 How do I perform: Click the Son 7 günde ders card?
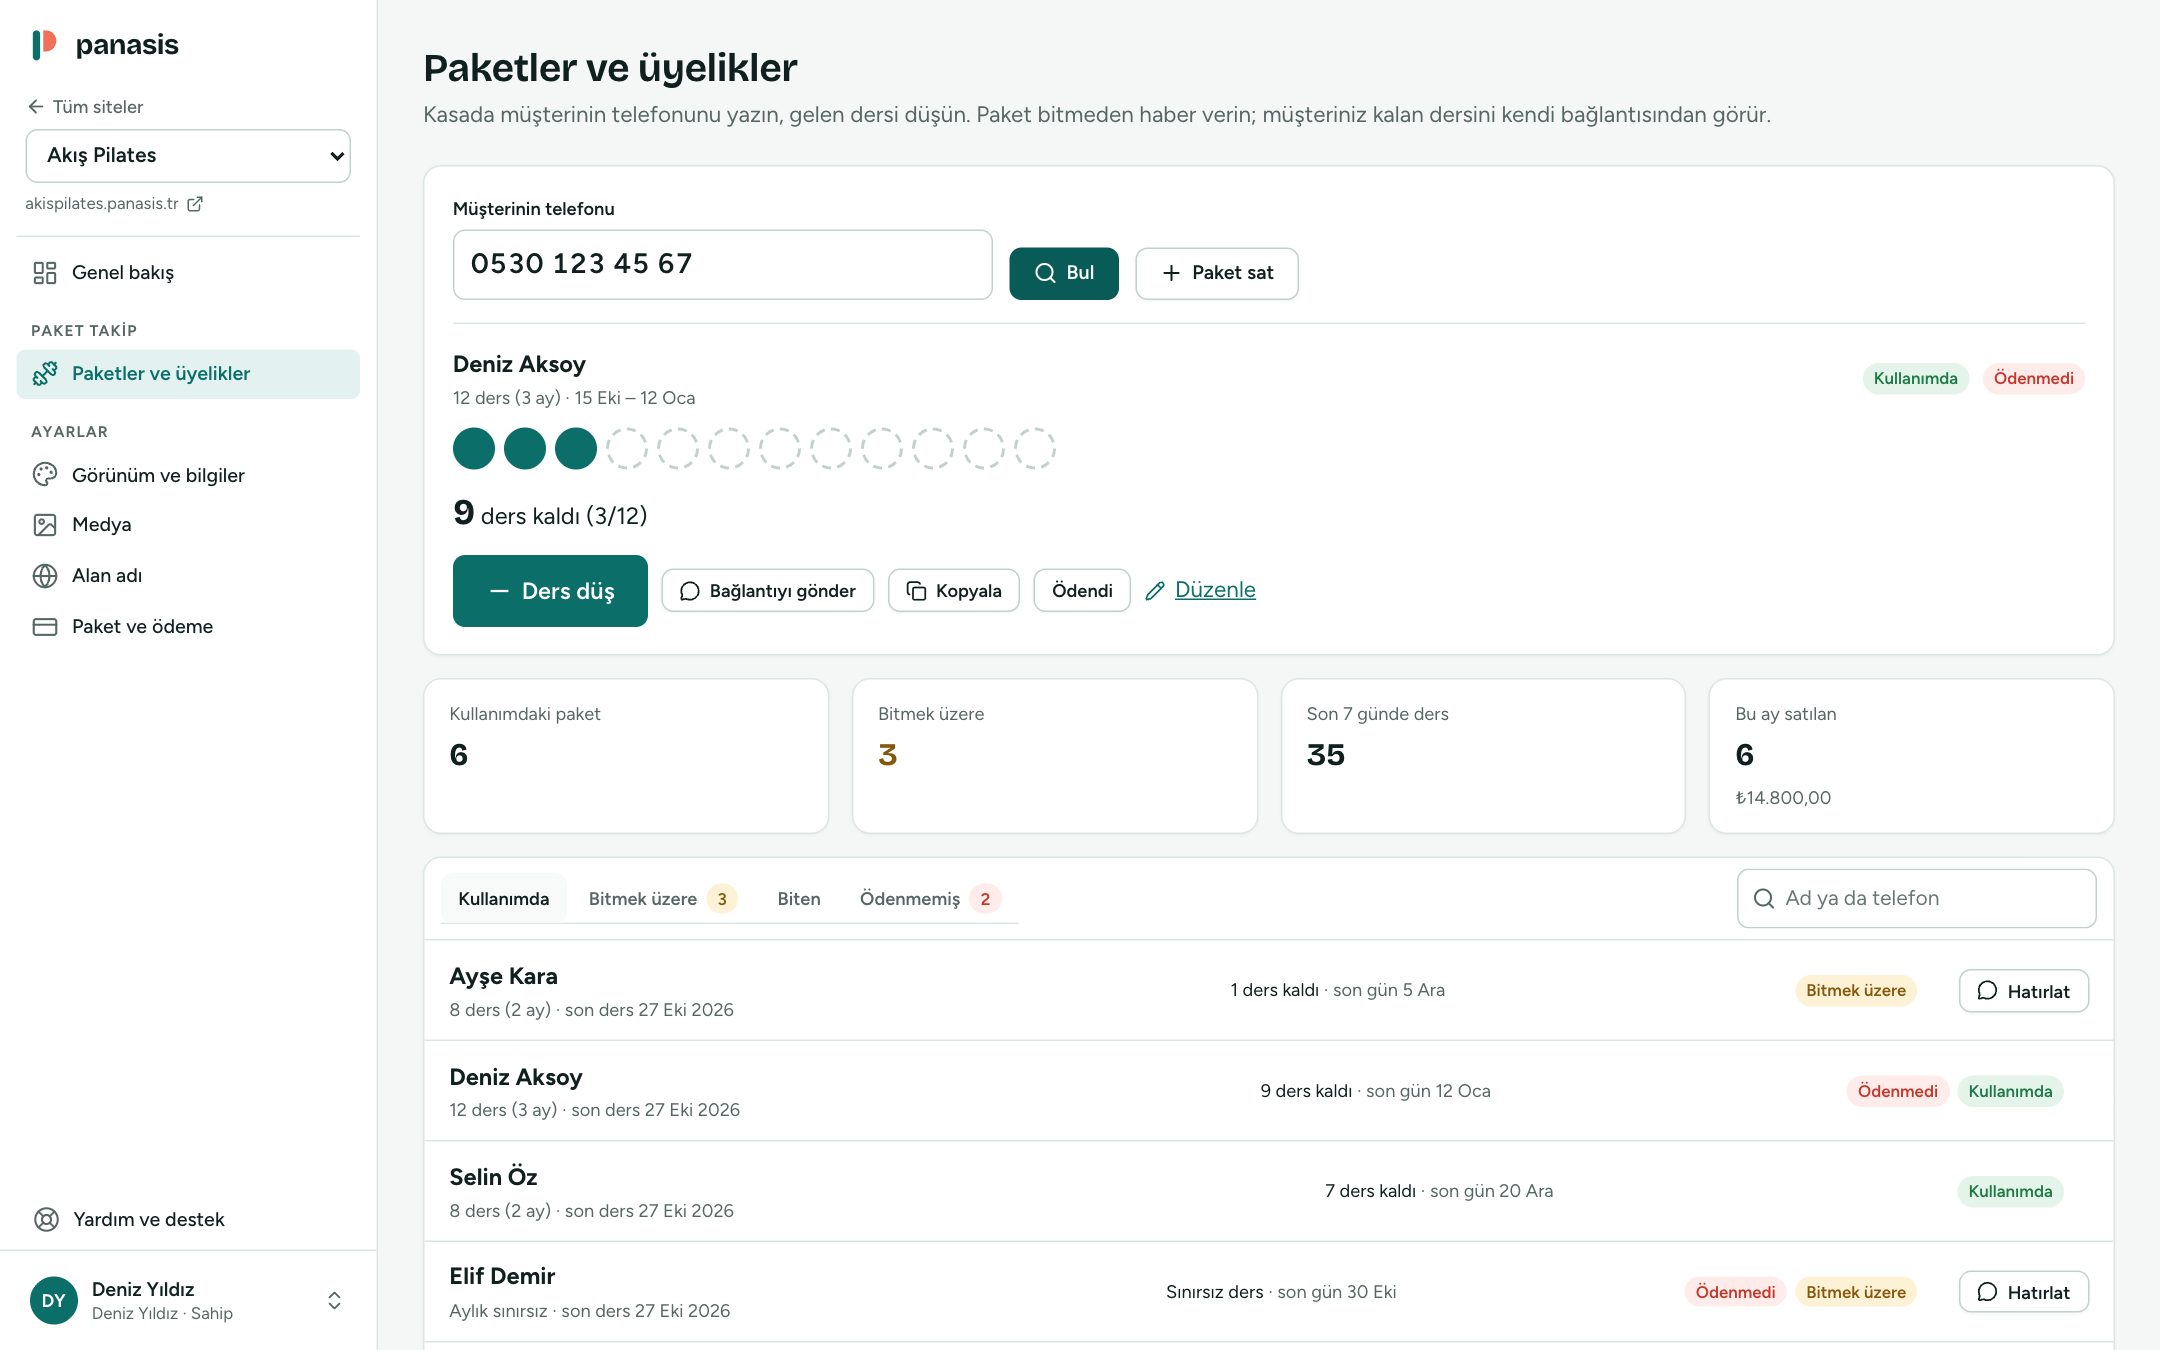(1483, 756)
